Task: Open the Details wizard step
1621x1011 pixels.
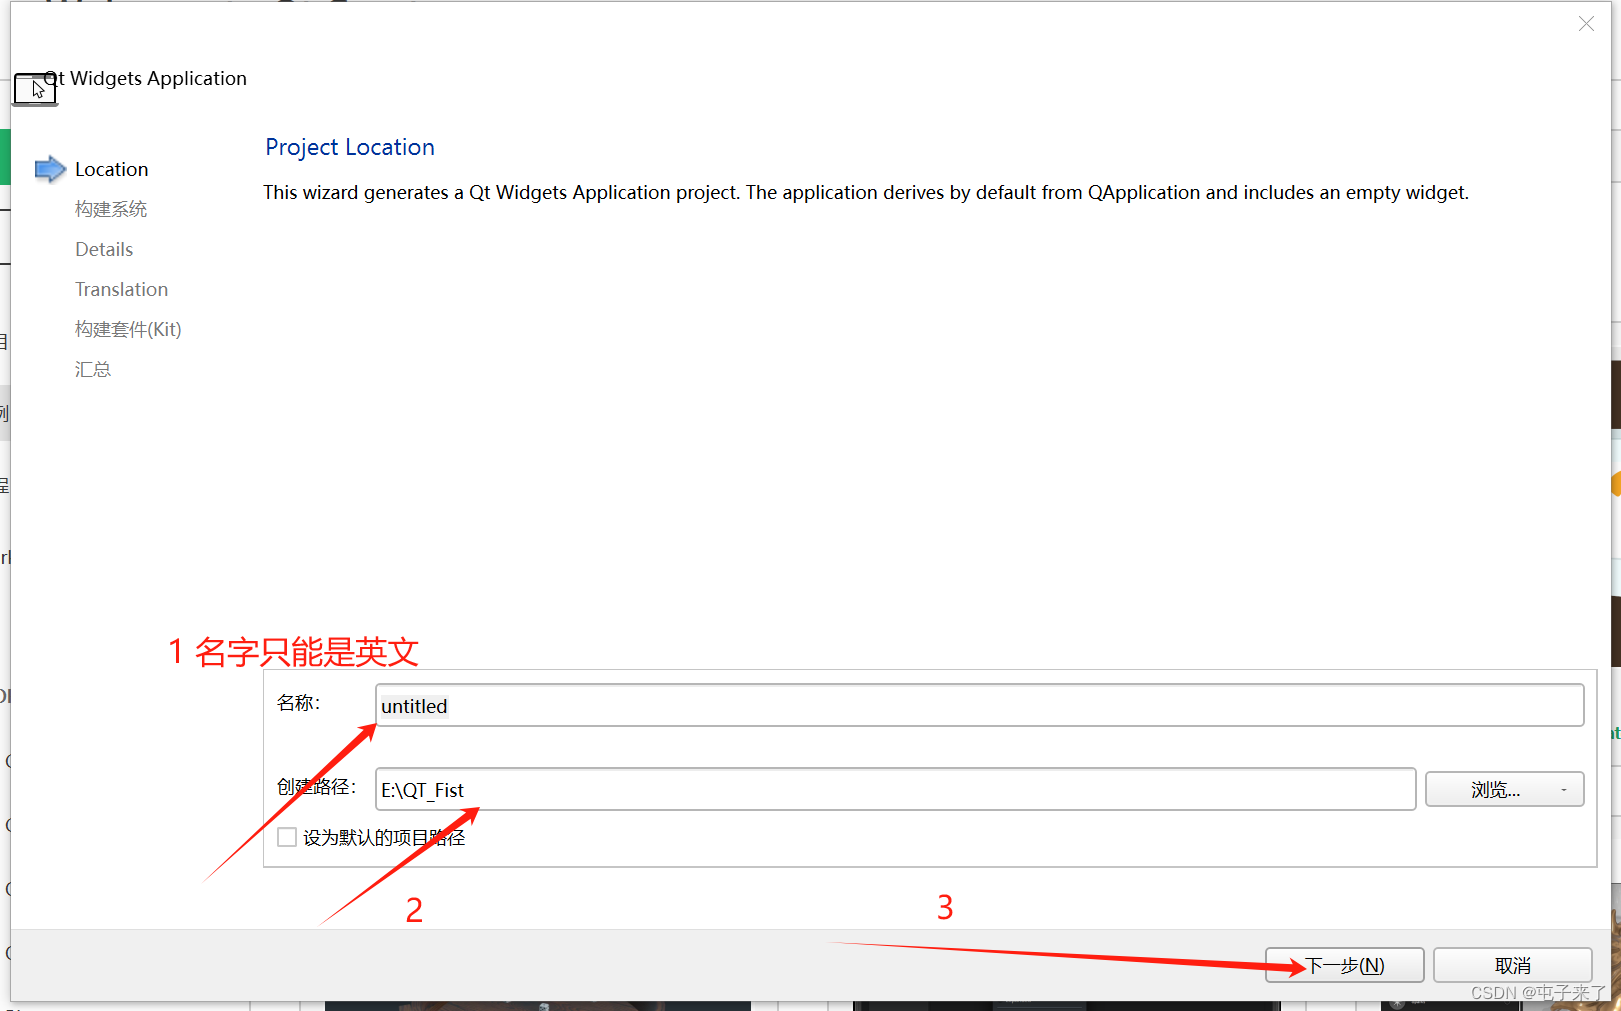Action: click(103, 248)
